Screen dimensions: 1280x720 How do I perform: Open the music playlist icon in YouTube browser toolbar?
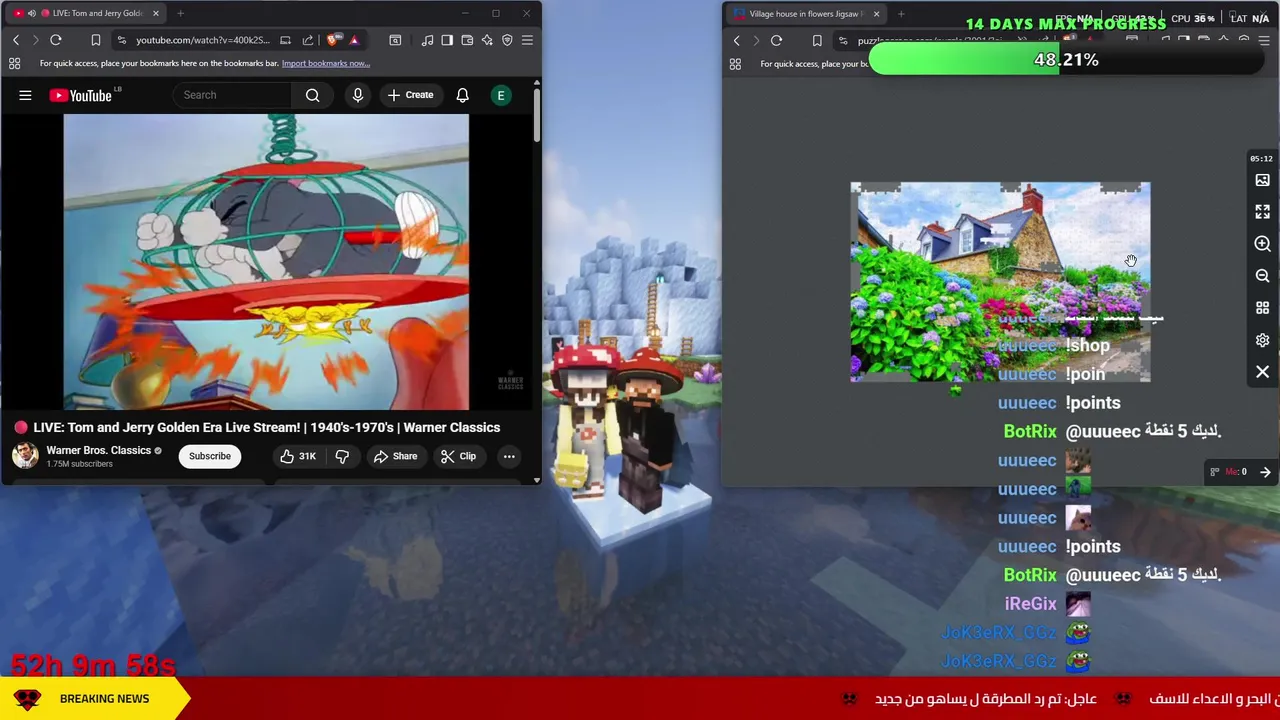point(427,40)
